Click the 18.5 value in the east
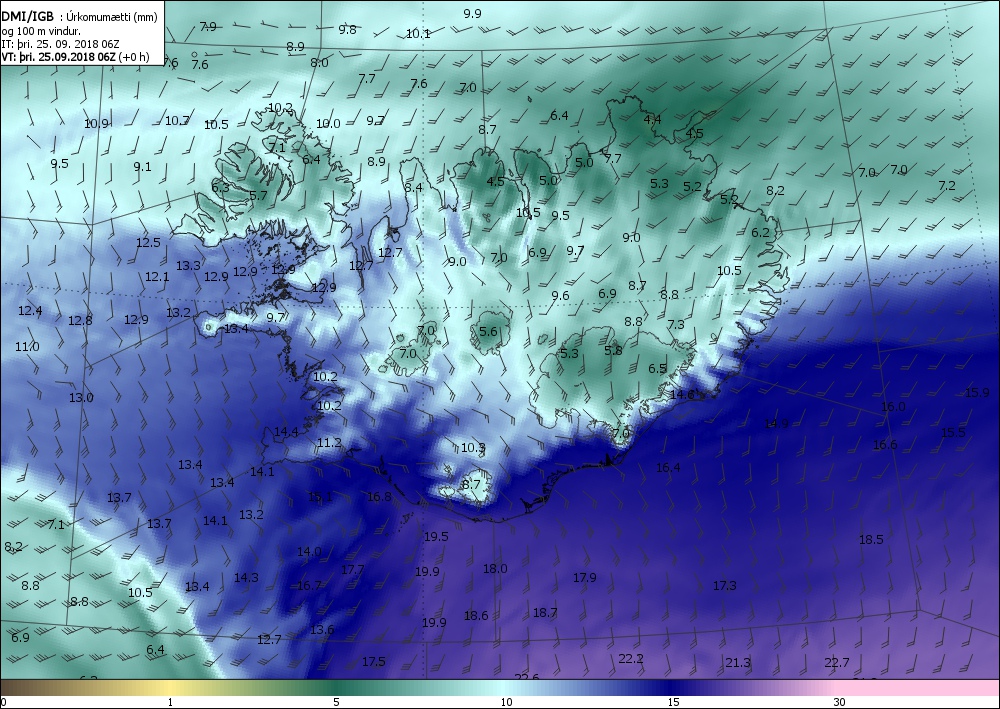The width and height of the screenshot is (1000, 709). point(871,539)
